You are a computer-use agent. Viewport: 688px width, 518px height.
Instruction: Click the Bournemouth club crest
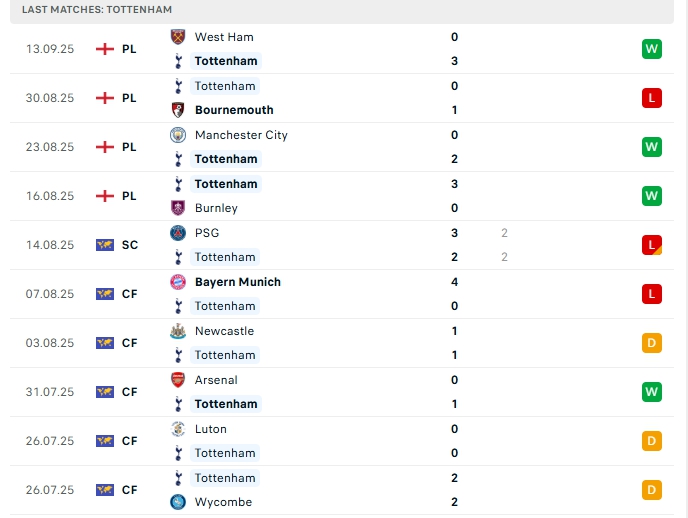(178, 110)
